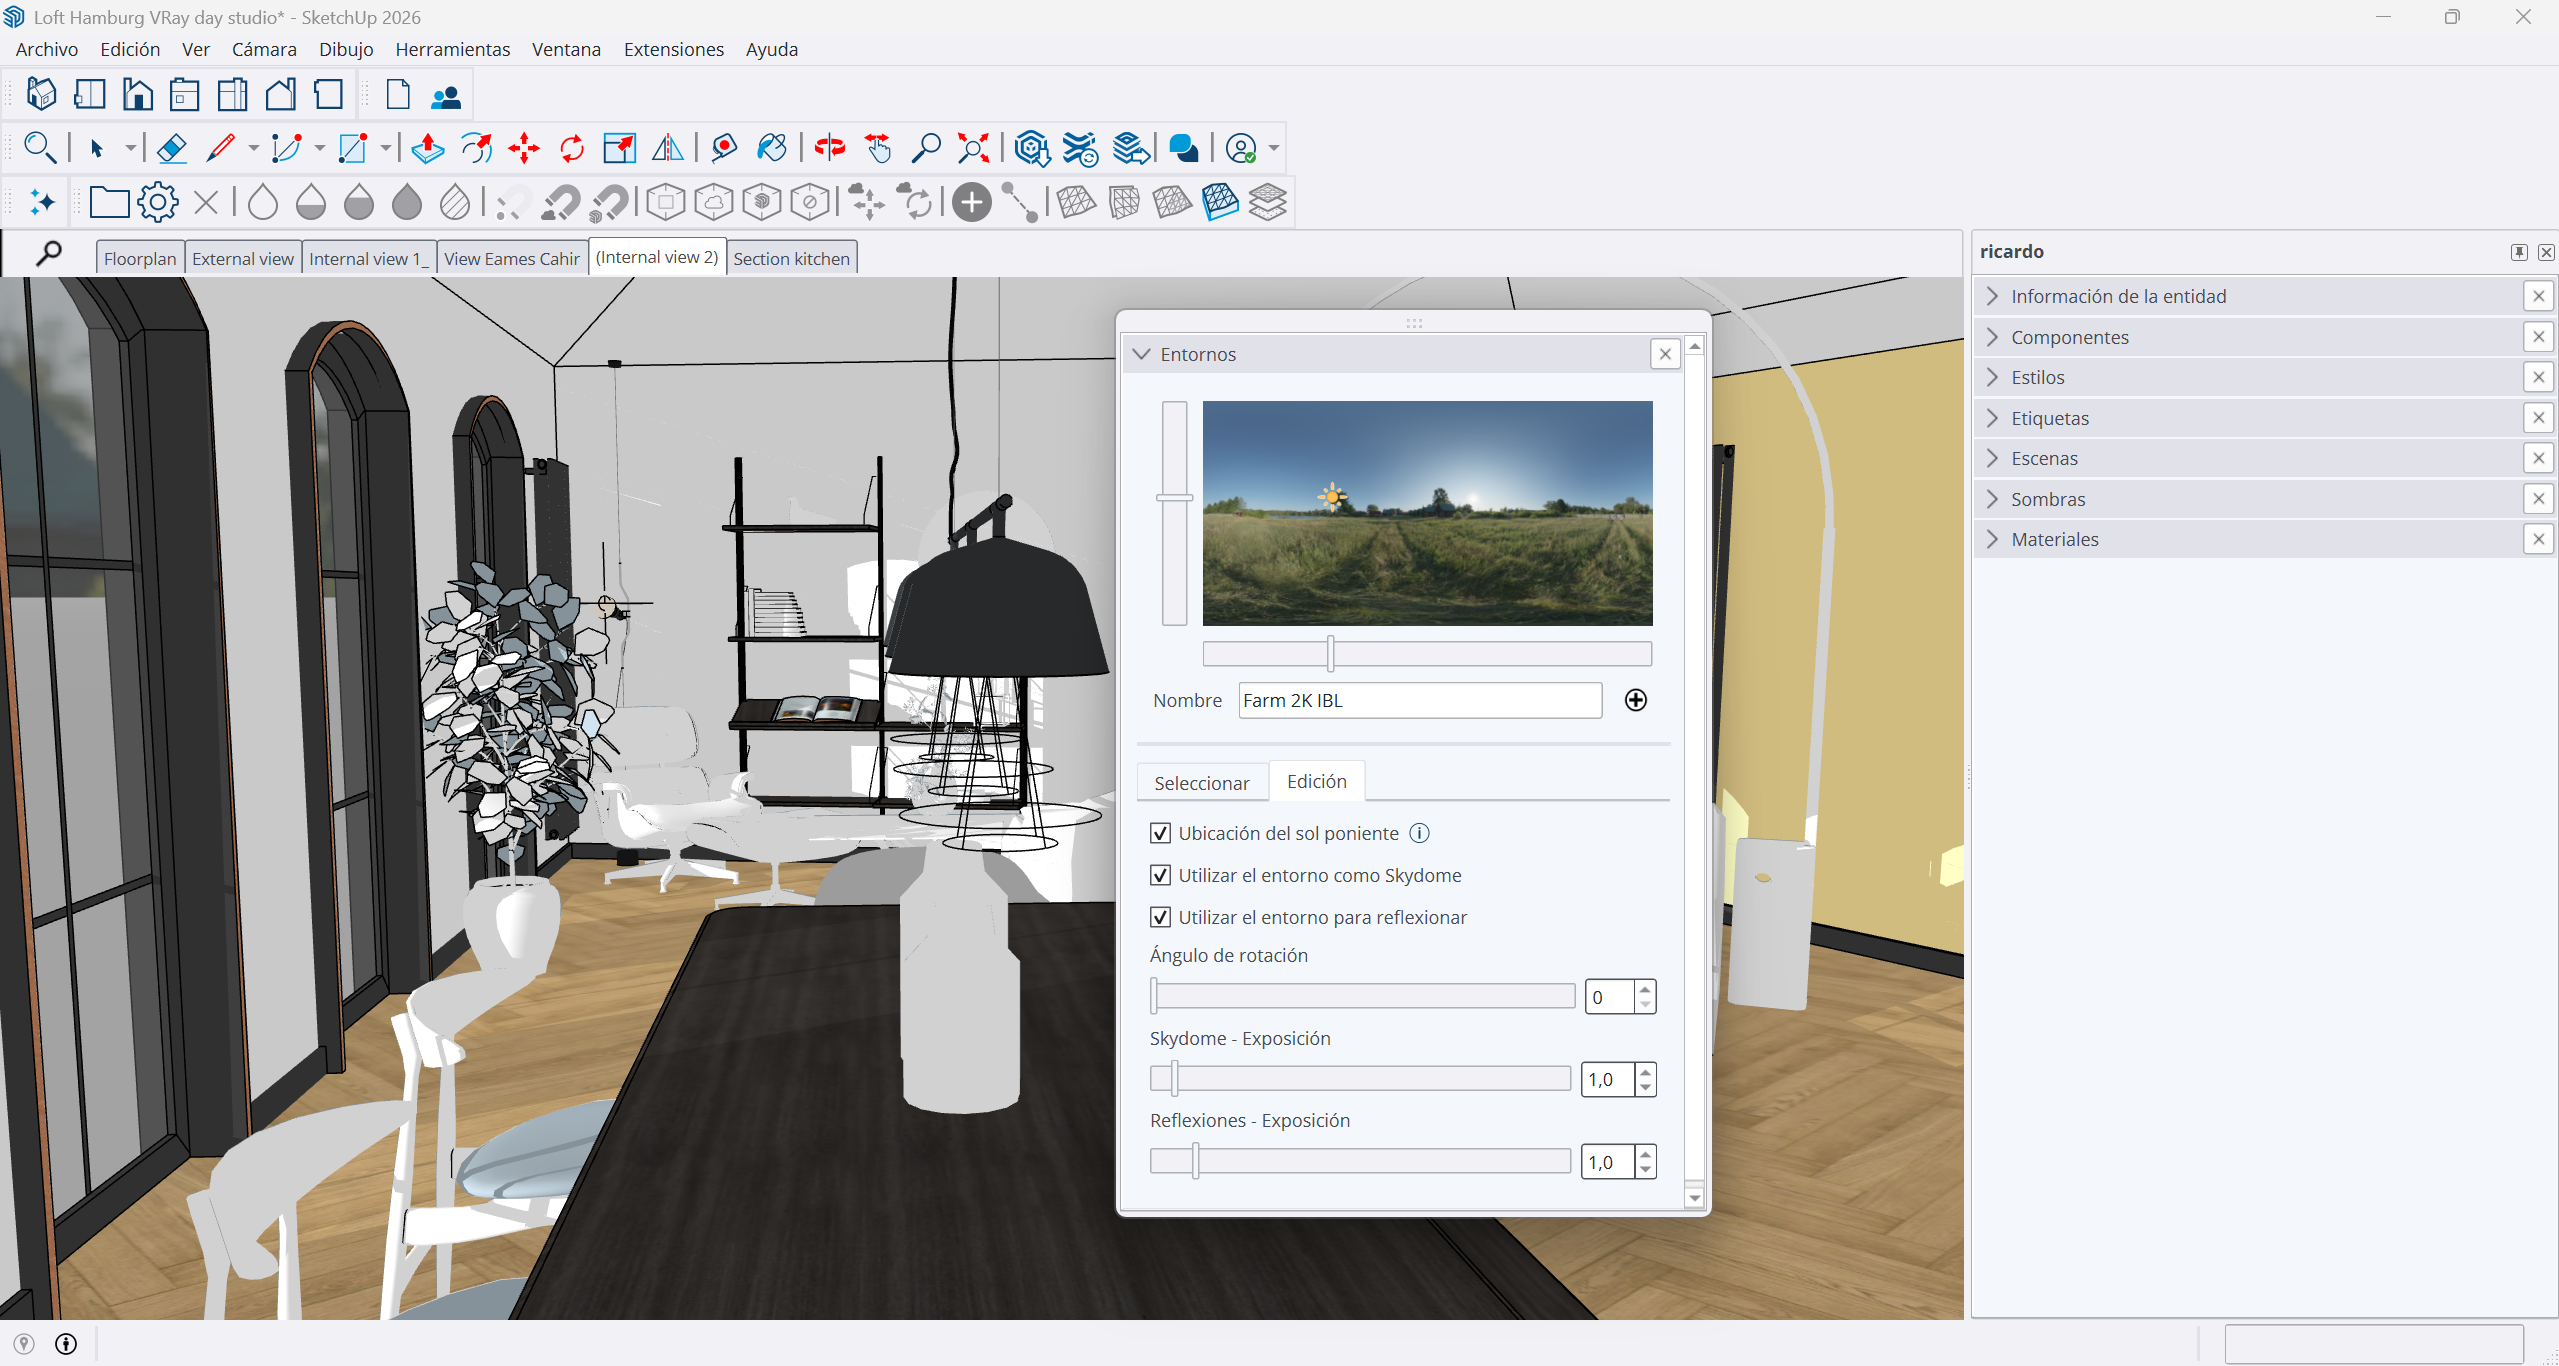Click the Nombre field Farm 2K IBL
The image size is (2559, 1366).
coord(1420,700)
